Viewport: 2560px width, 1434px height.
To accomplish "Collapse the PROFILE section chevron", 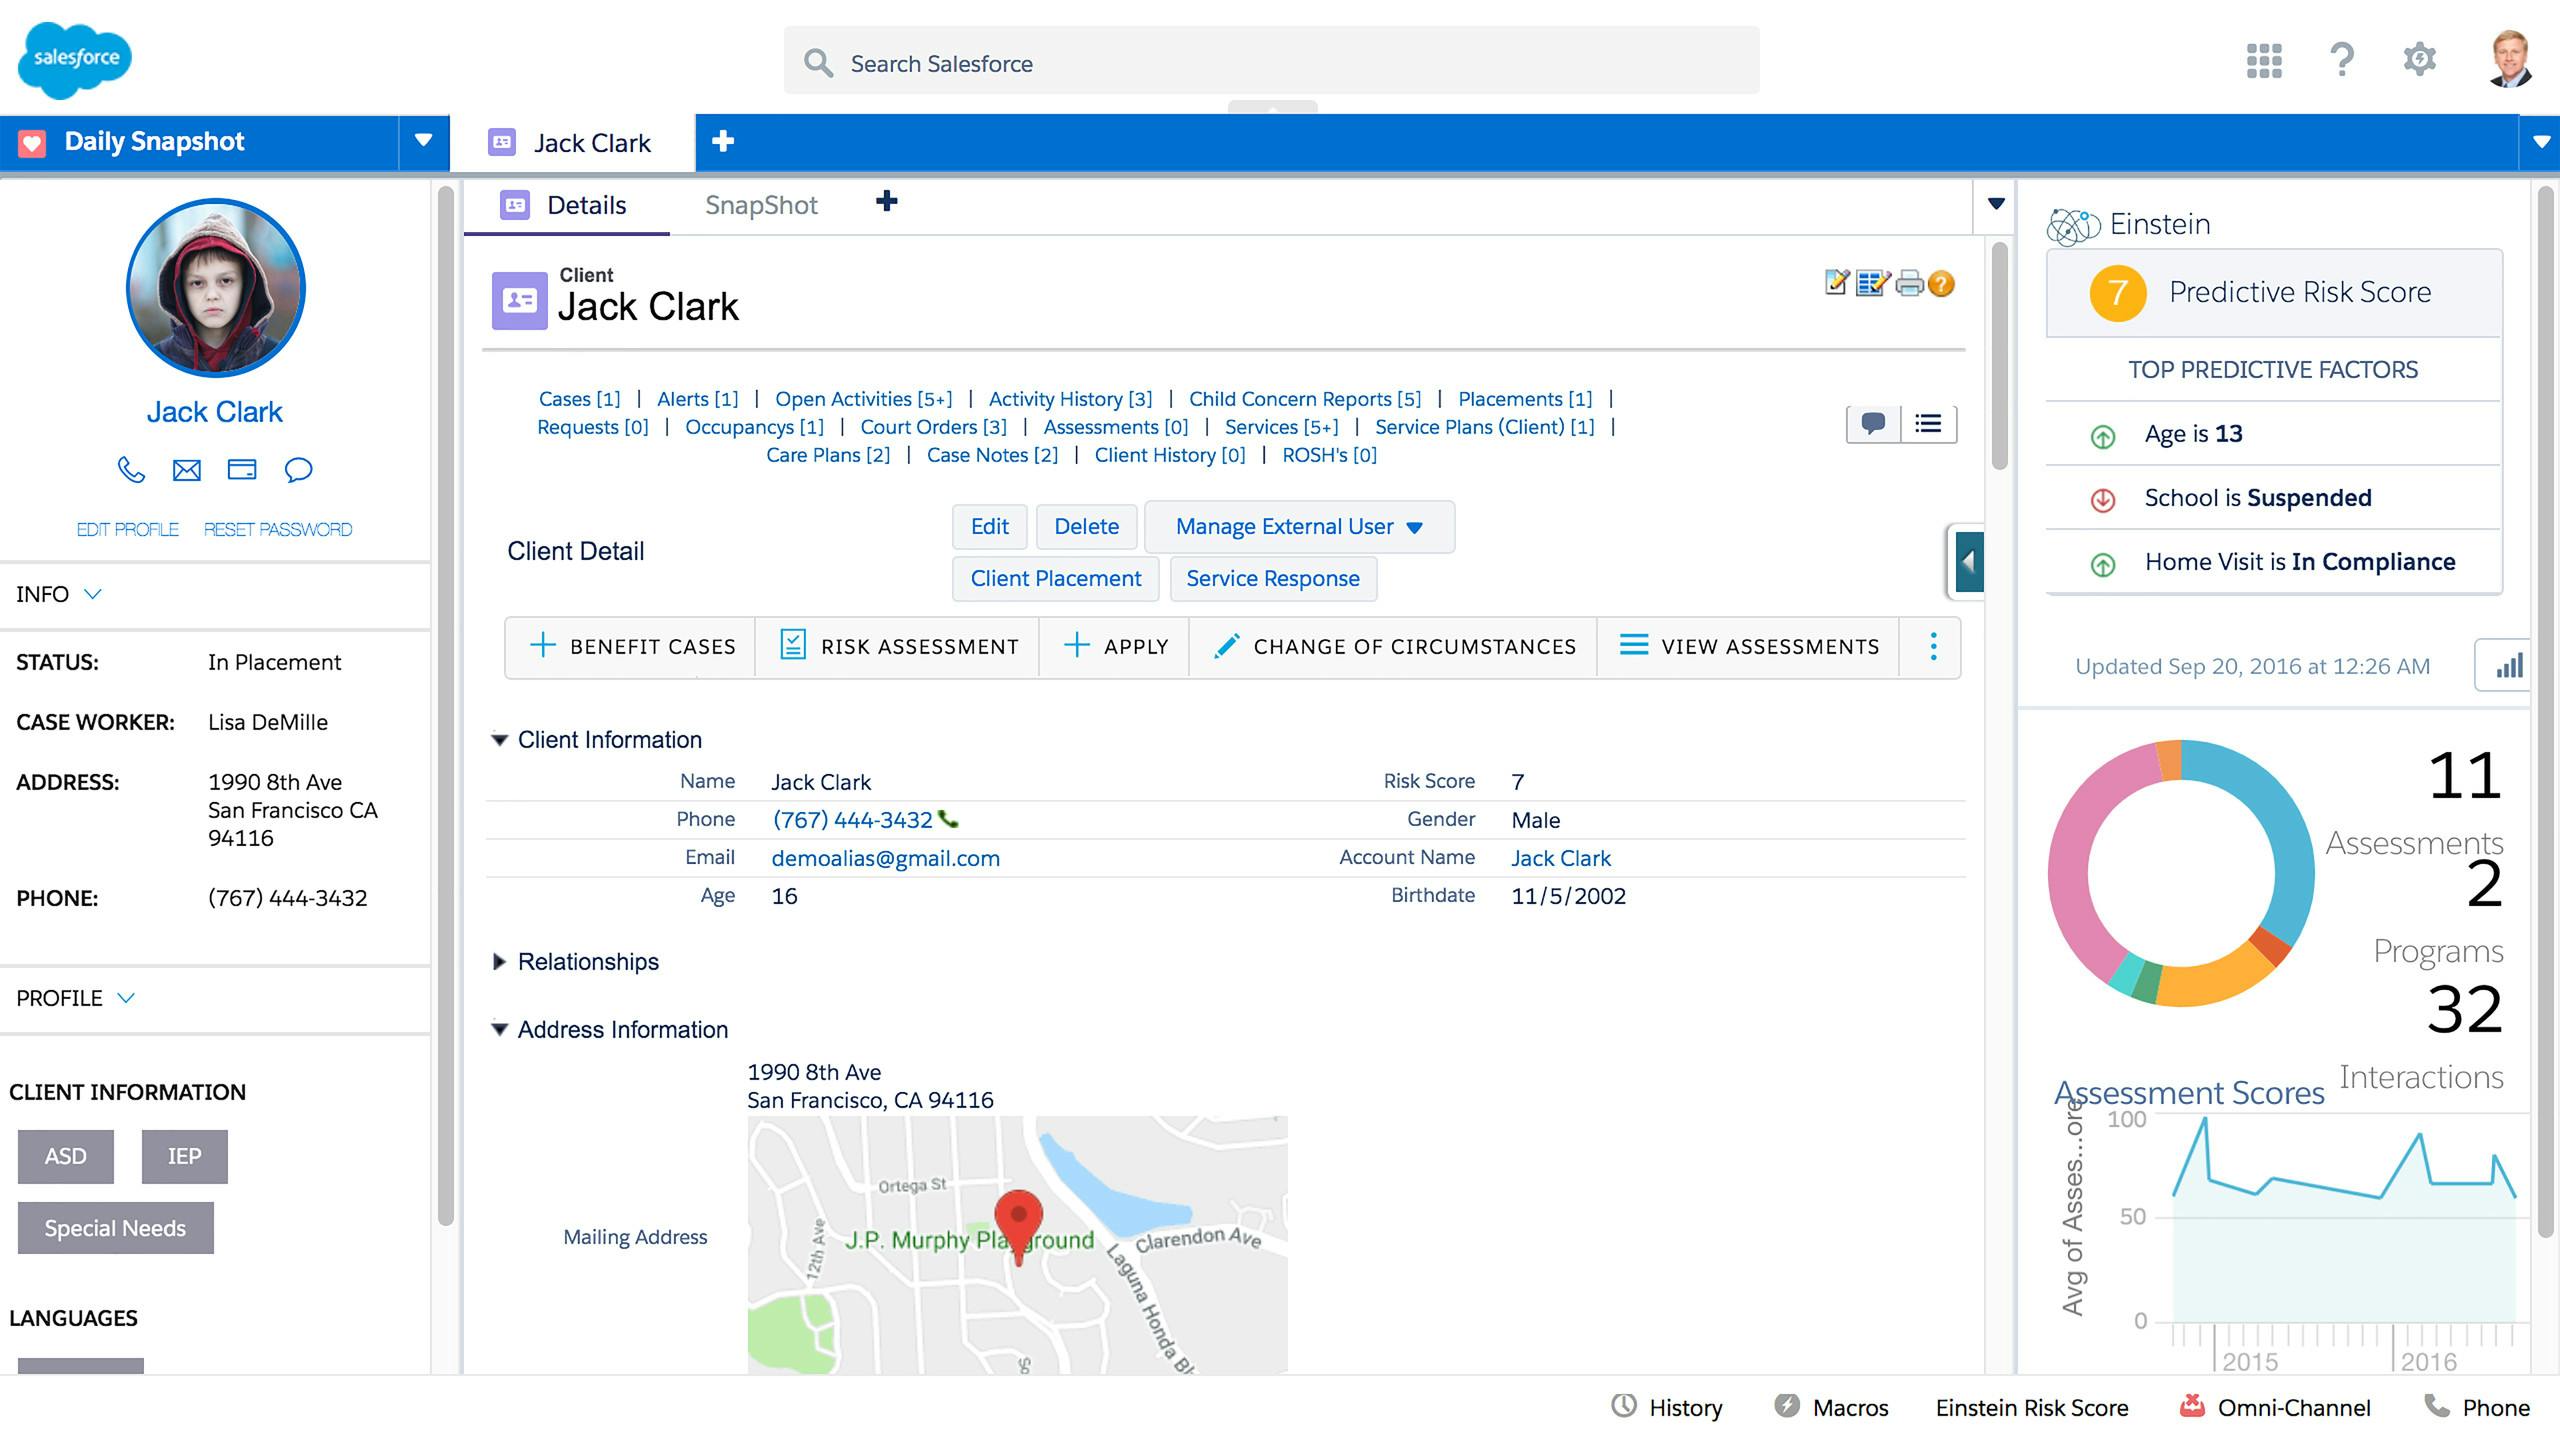I will [x=126, y=998].
